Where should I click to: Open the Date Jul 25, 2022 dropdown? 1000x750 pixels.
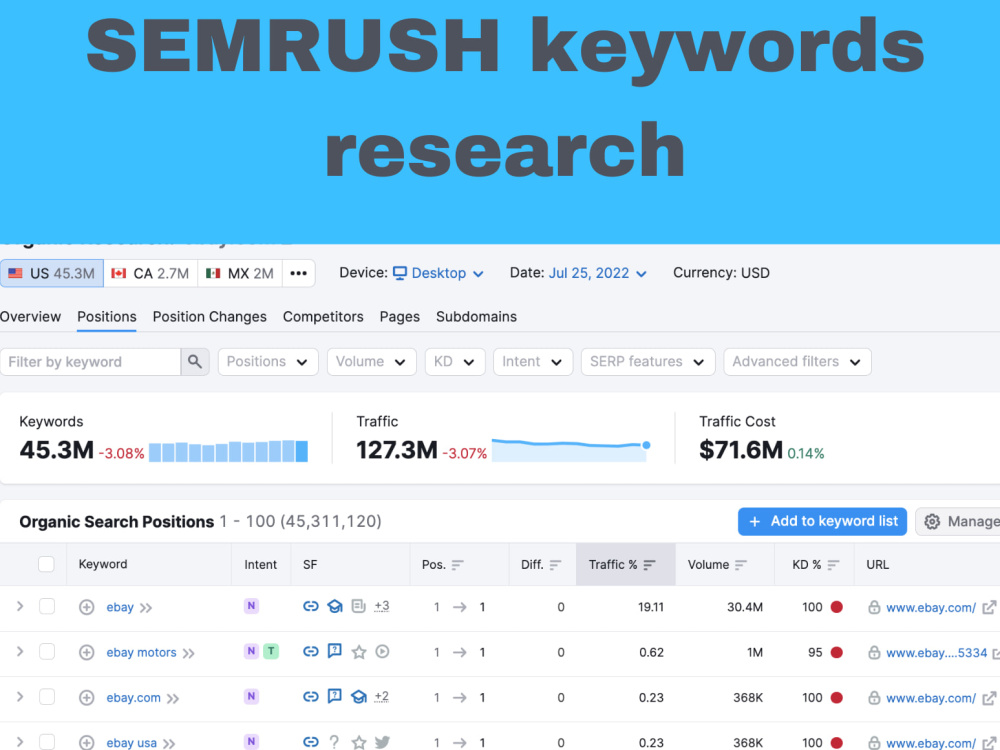598,273
